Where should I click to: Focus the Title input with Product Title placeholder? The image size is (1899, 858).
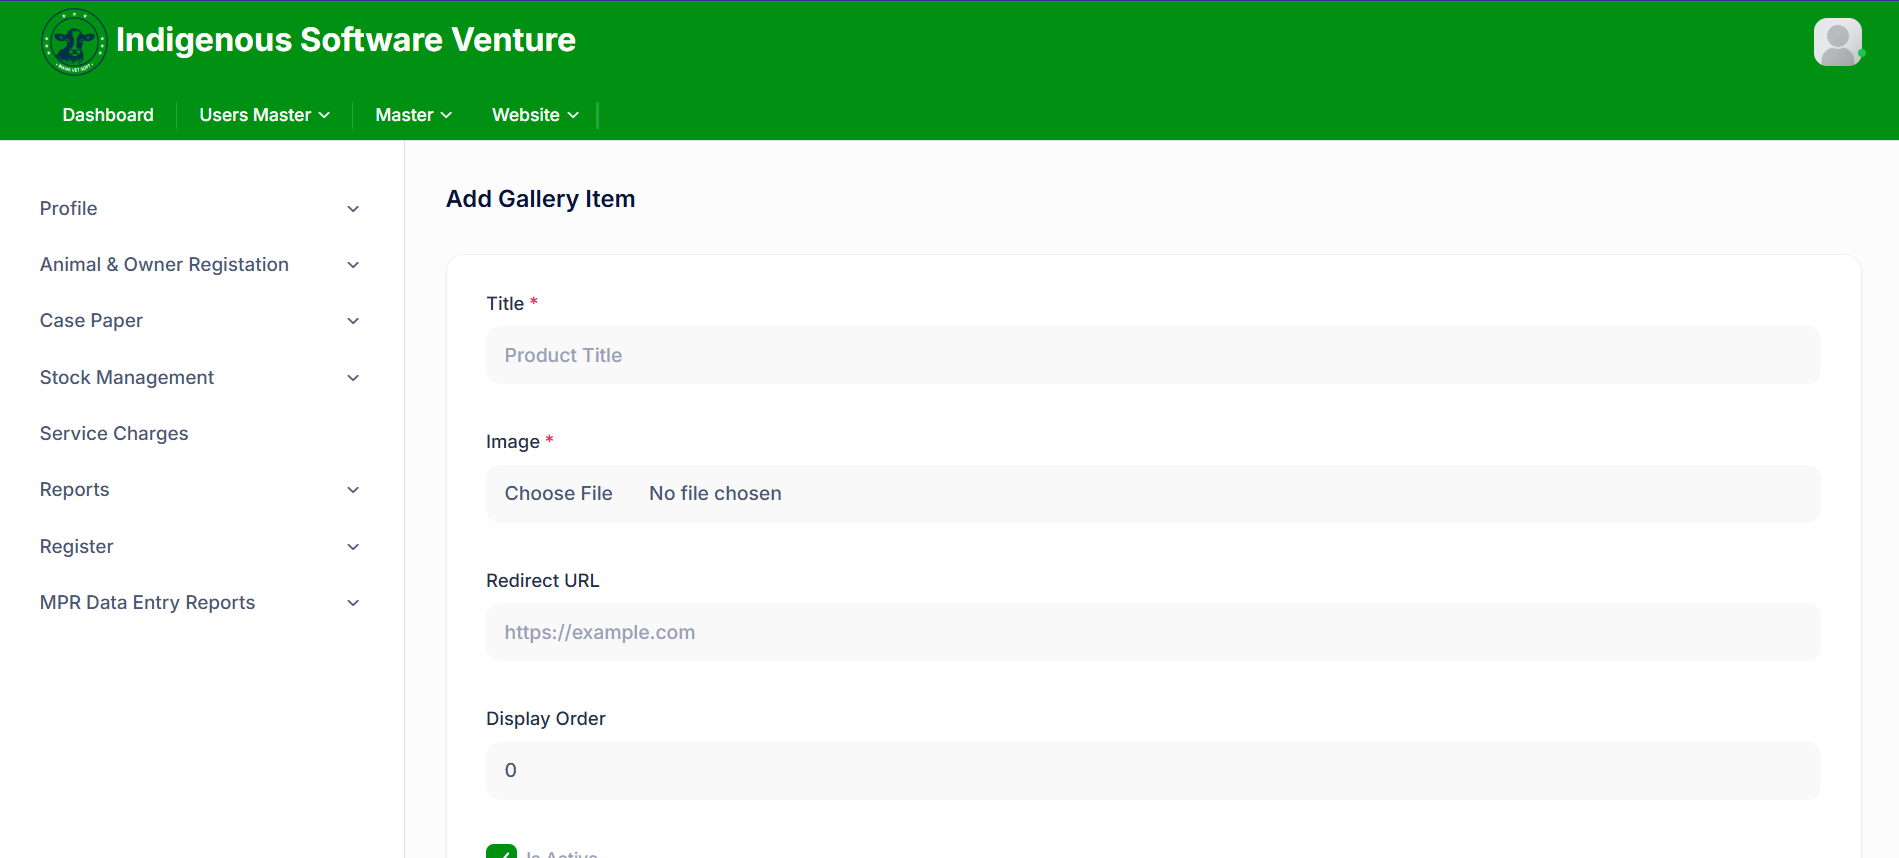click(x=1153, y=355)
